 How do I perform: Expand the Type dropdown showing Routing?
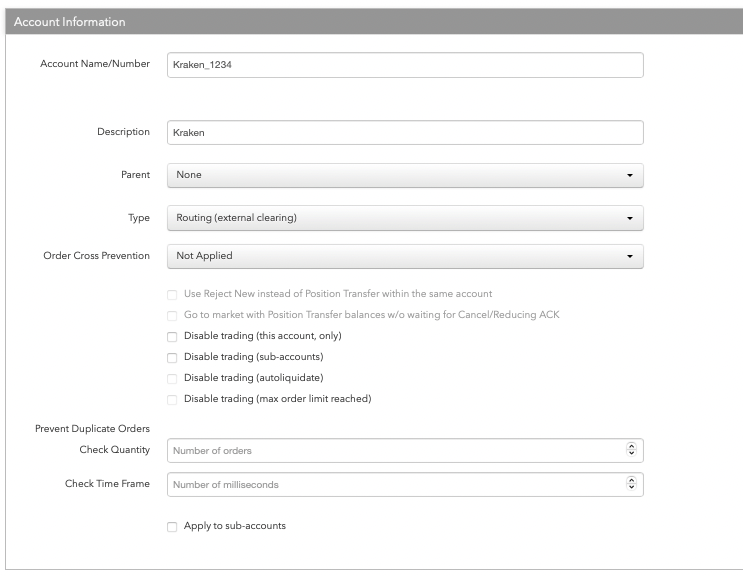(x=404, y=217)
